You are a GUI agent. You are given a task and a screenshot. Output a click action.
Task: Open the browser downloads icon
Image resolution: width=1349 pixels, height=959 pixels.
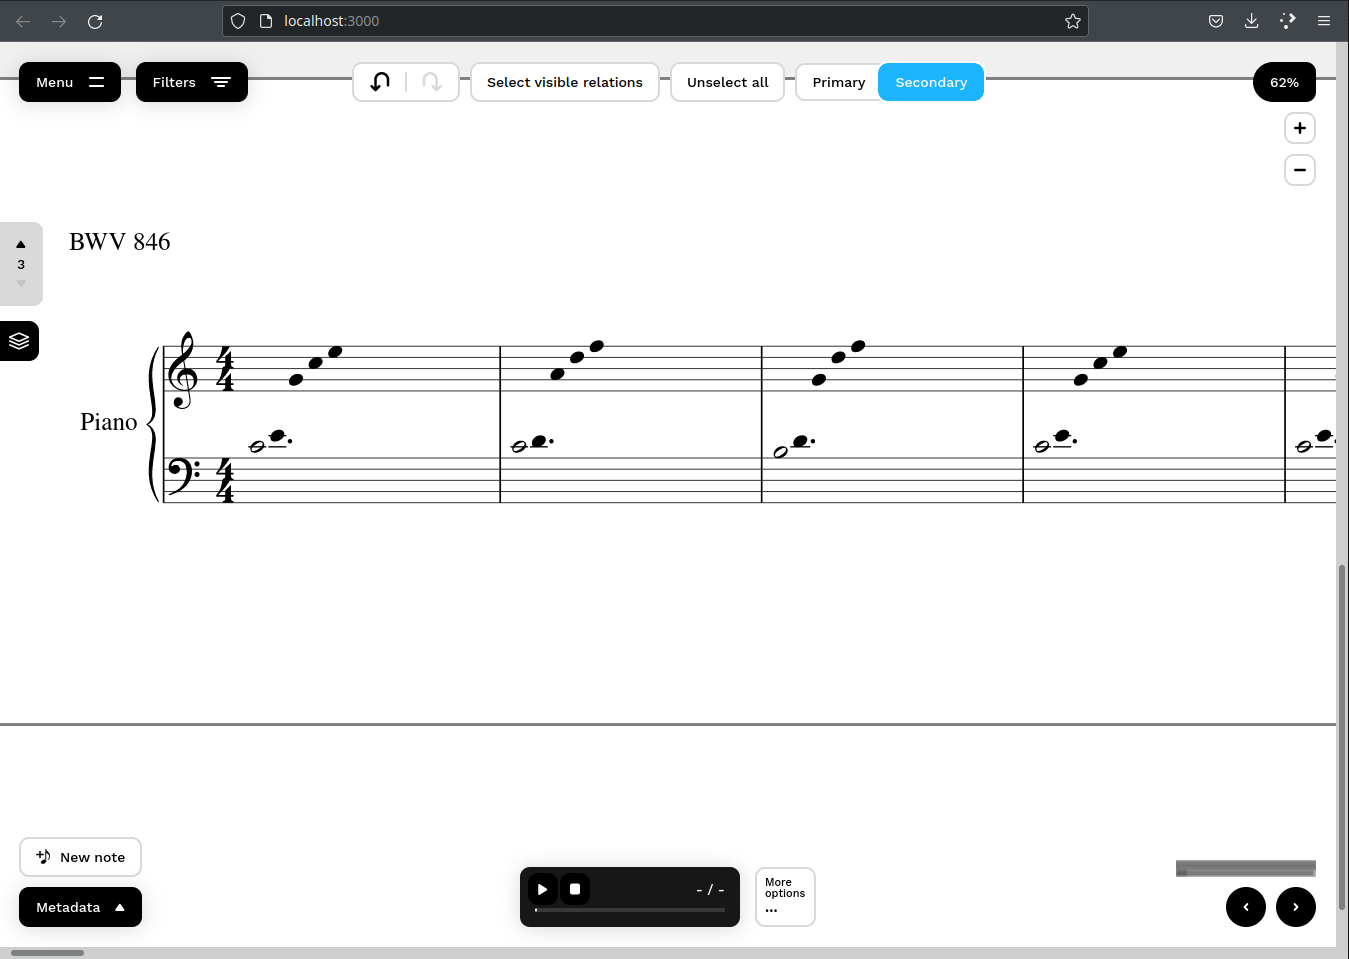tap(1251, 21)
